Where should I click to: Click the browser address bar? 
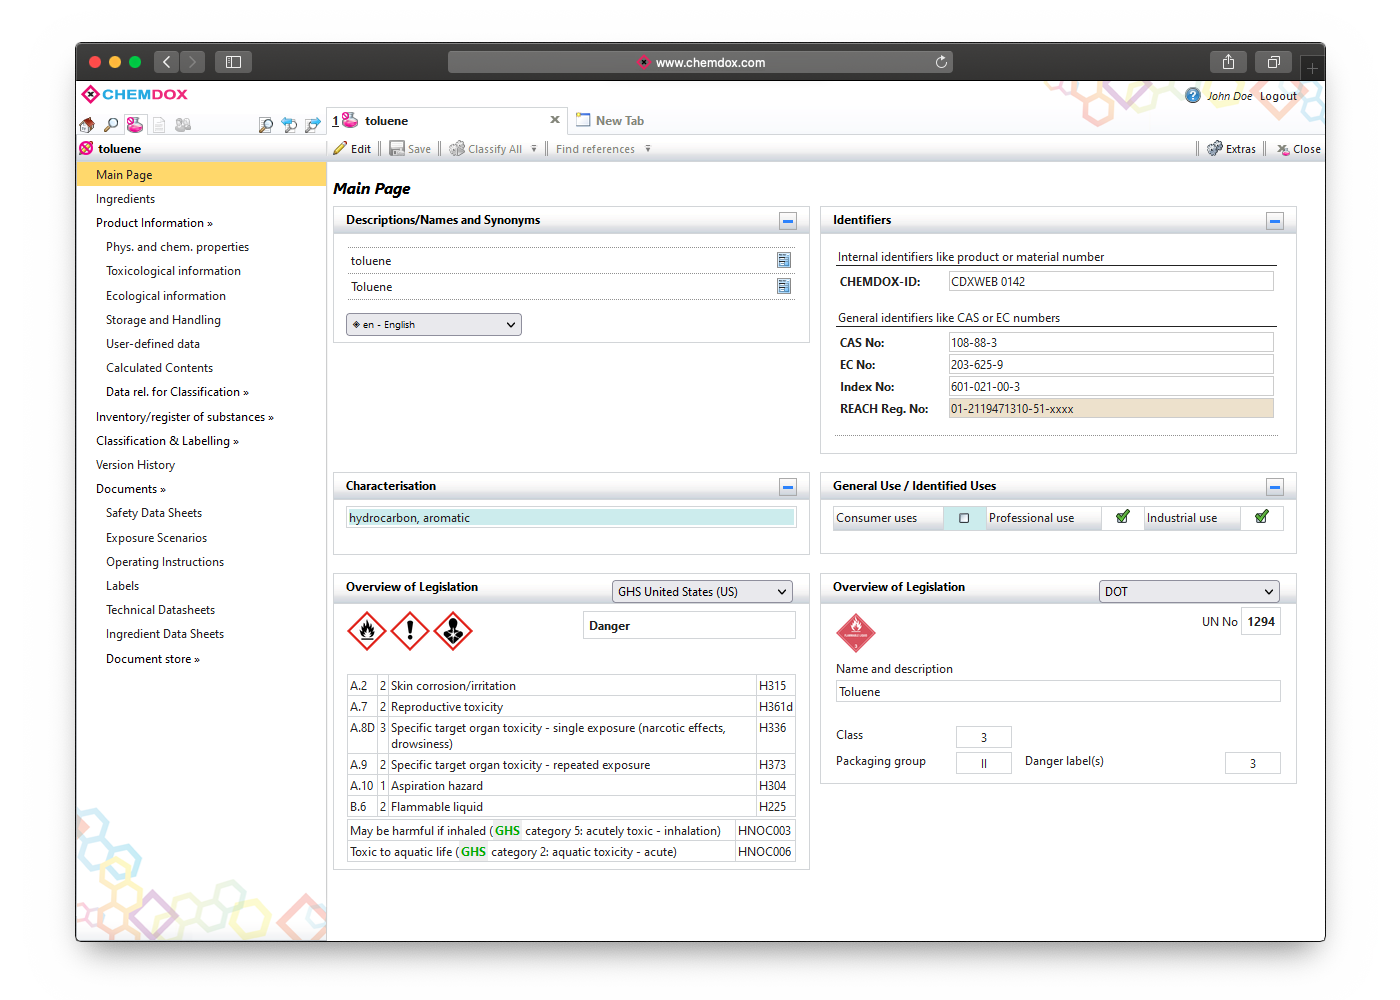pos(700,62)
